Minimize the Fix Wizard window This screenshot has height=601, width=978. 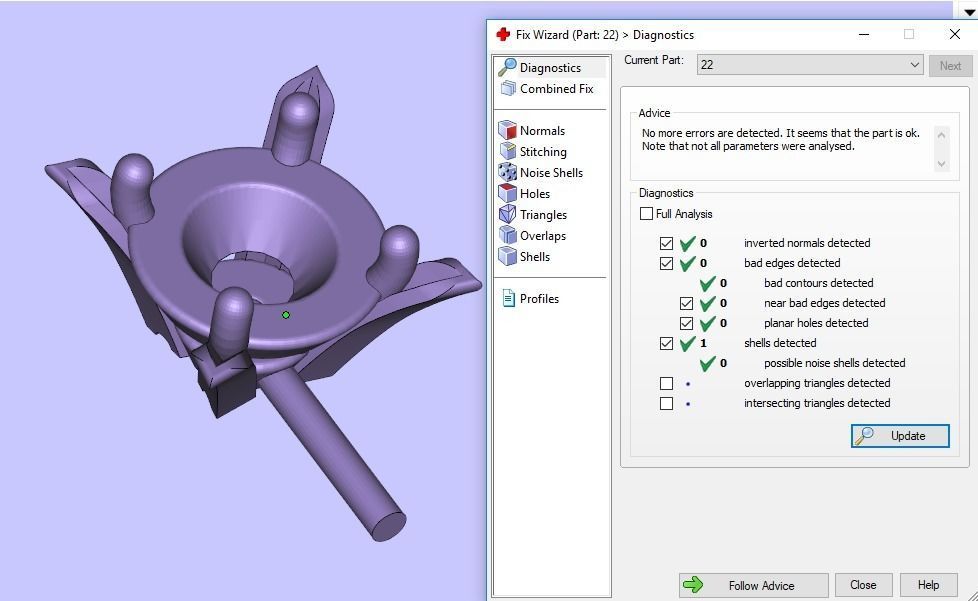pyautogui.click(x=864, y=34)
